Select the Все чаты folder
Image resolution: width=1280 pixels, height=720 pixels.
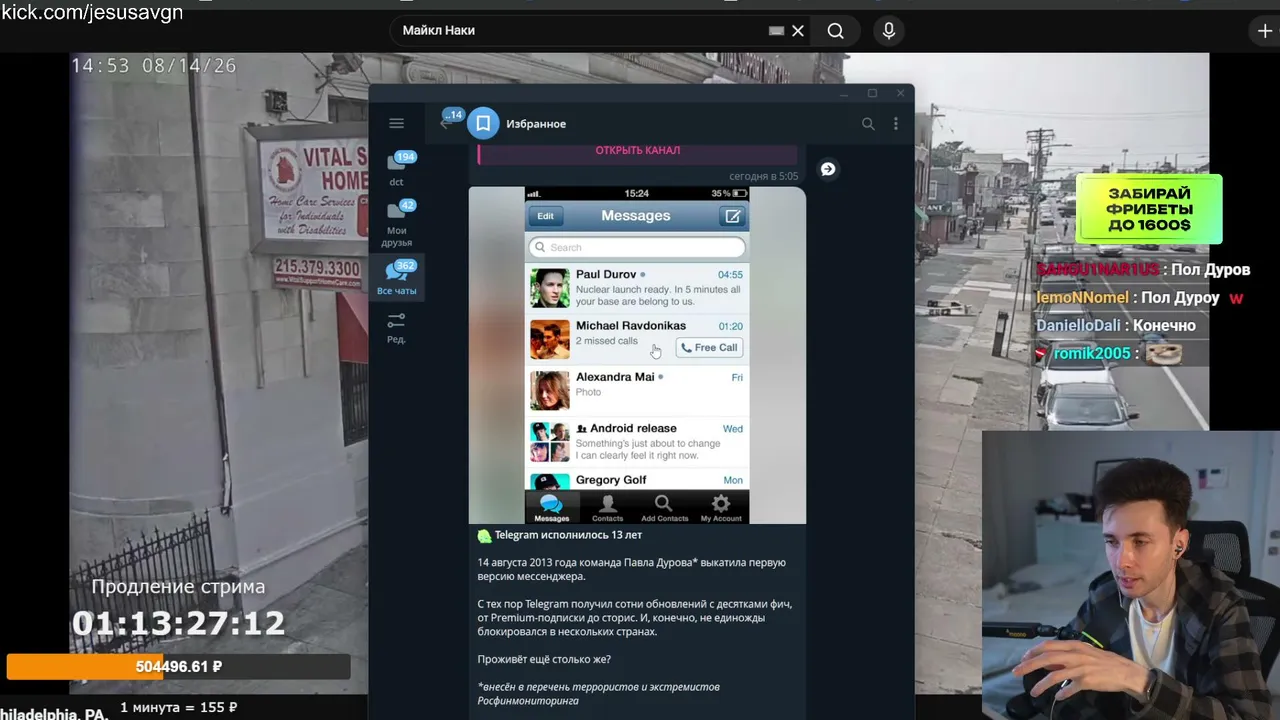396,277
